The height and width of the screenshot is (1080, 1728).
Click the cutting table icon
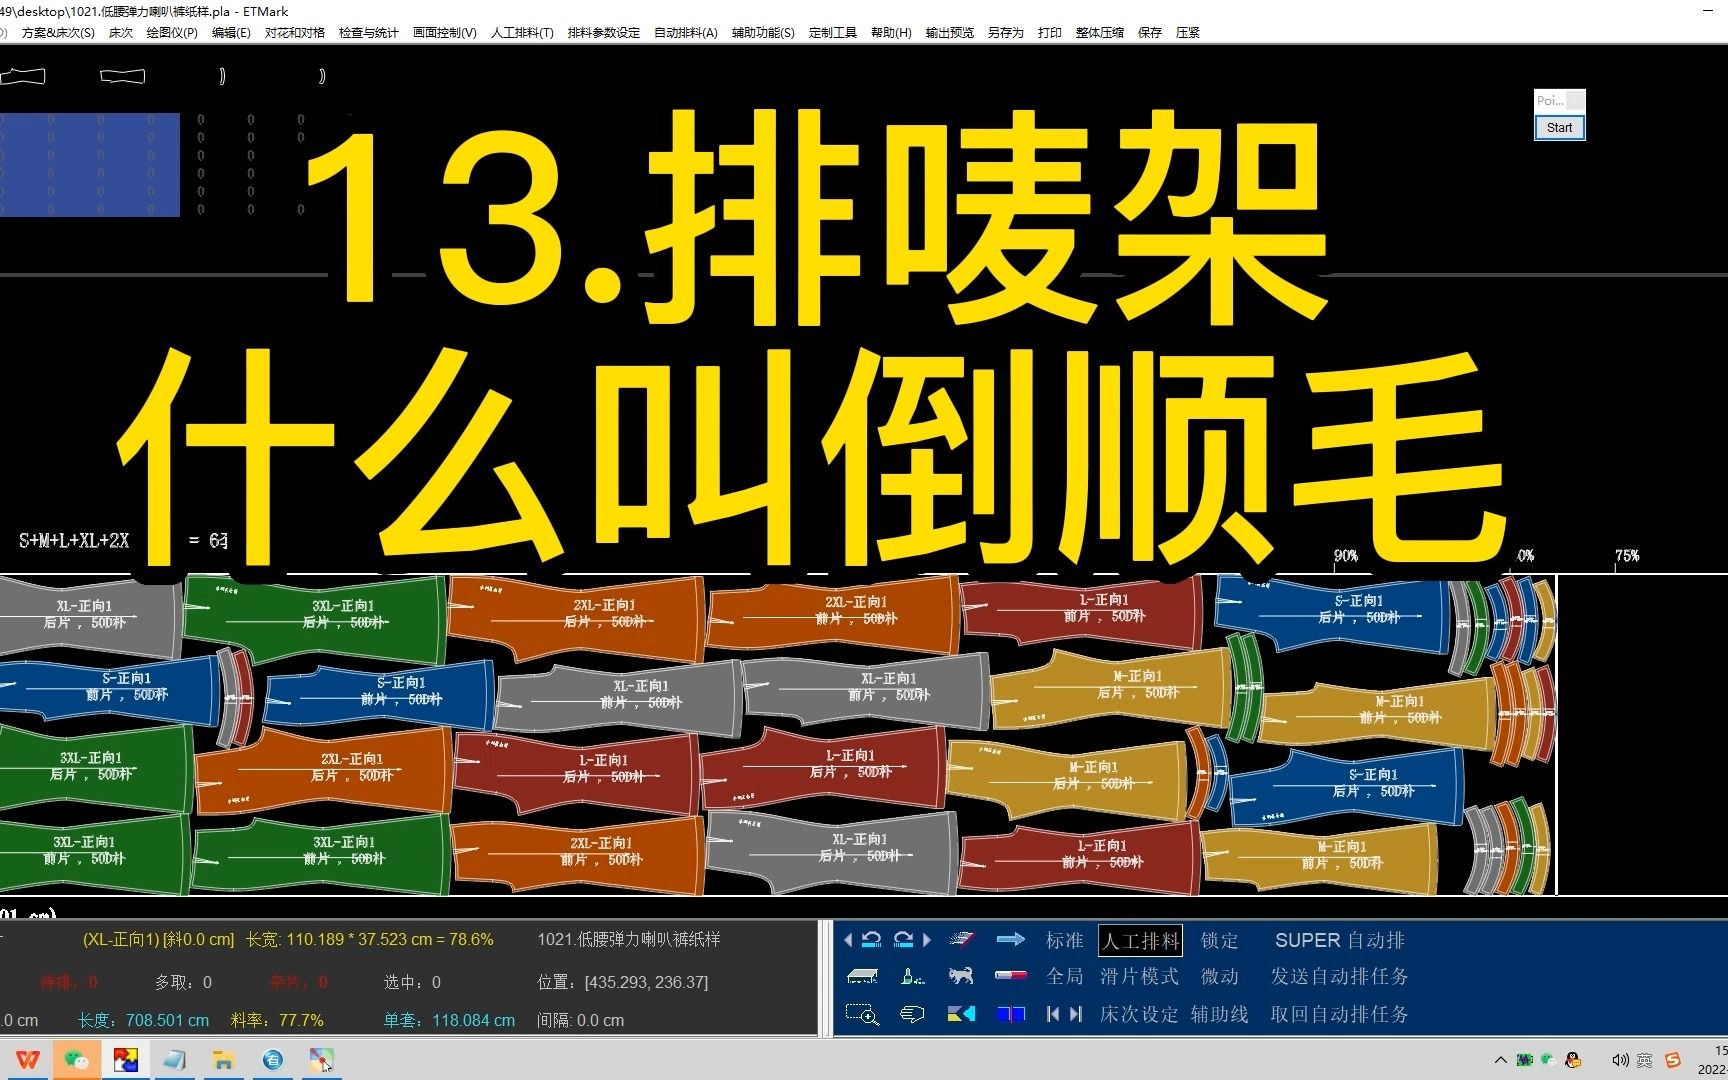(862, 976)
